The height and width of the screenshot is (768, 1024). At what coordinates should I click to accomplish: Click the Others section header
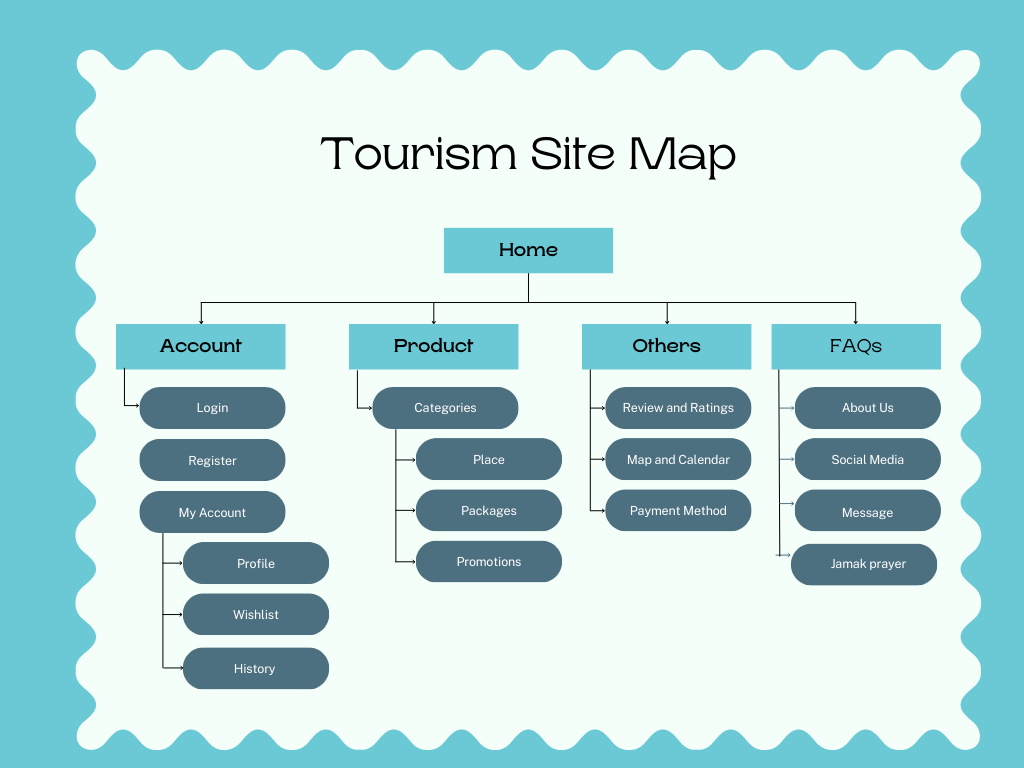coord(666,346)
